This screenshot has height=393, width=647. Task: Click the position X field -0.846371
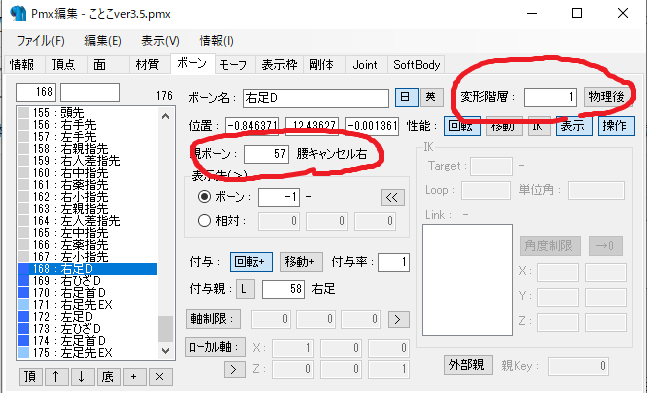(252, 125)
